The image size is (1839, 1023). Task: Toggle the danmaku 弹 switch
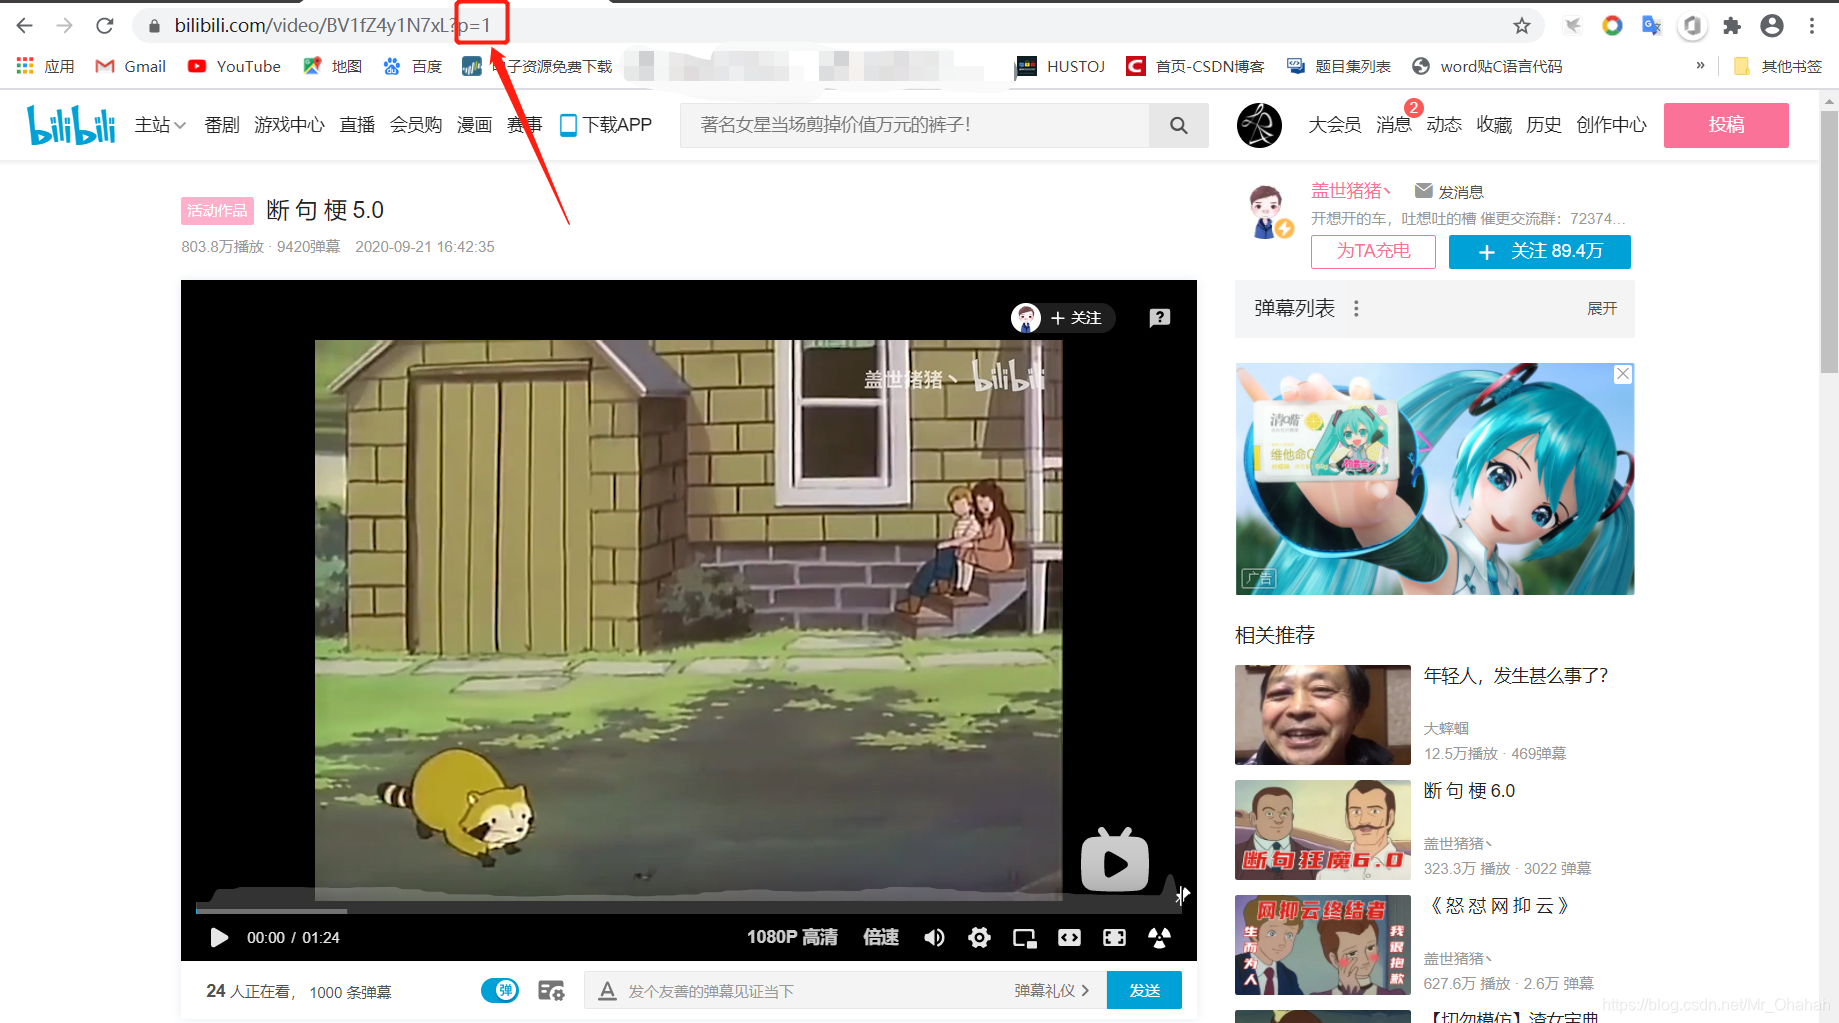point(500,991)
